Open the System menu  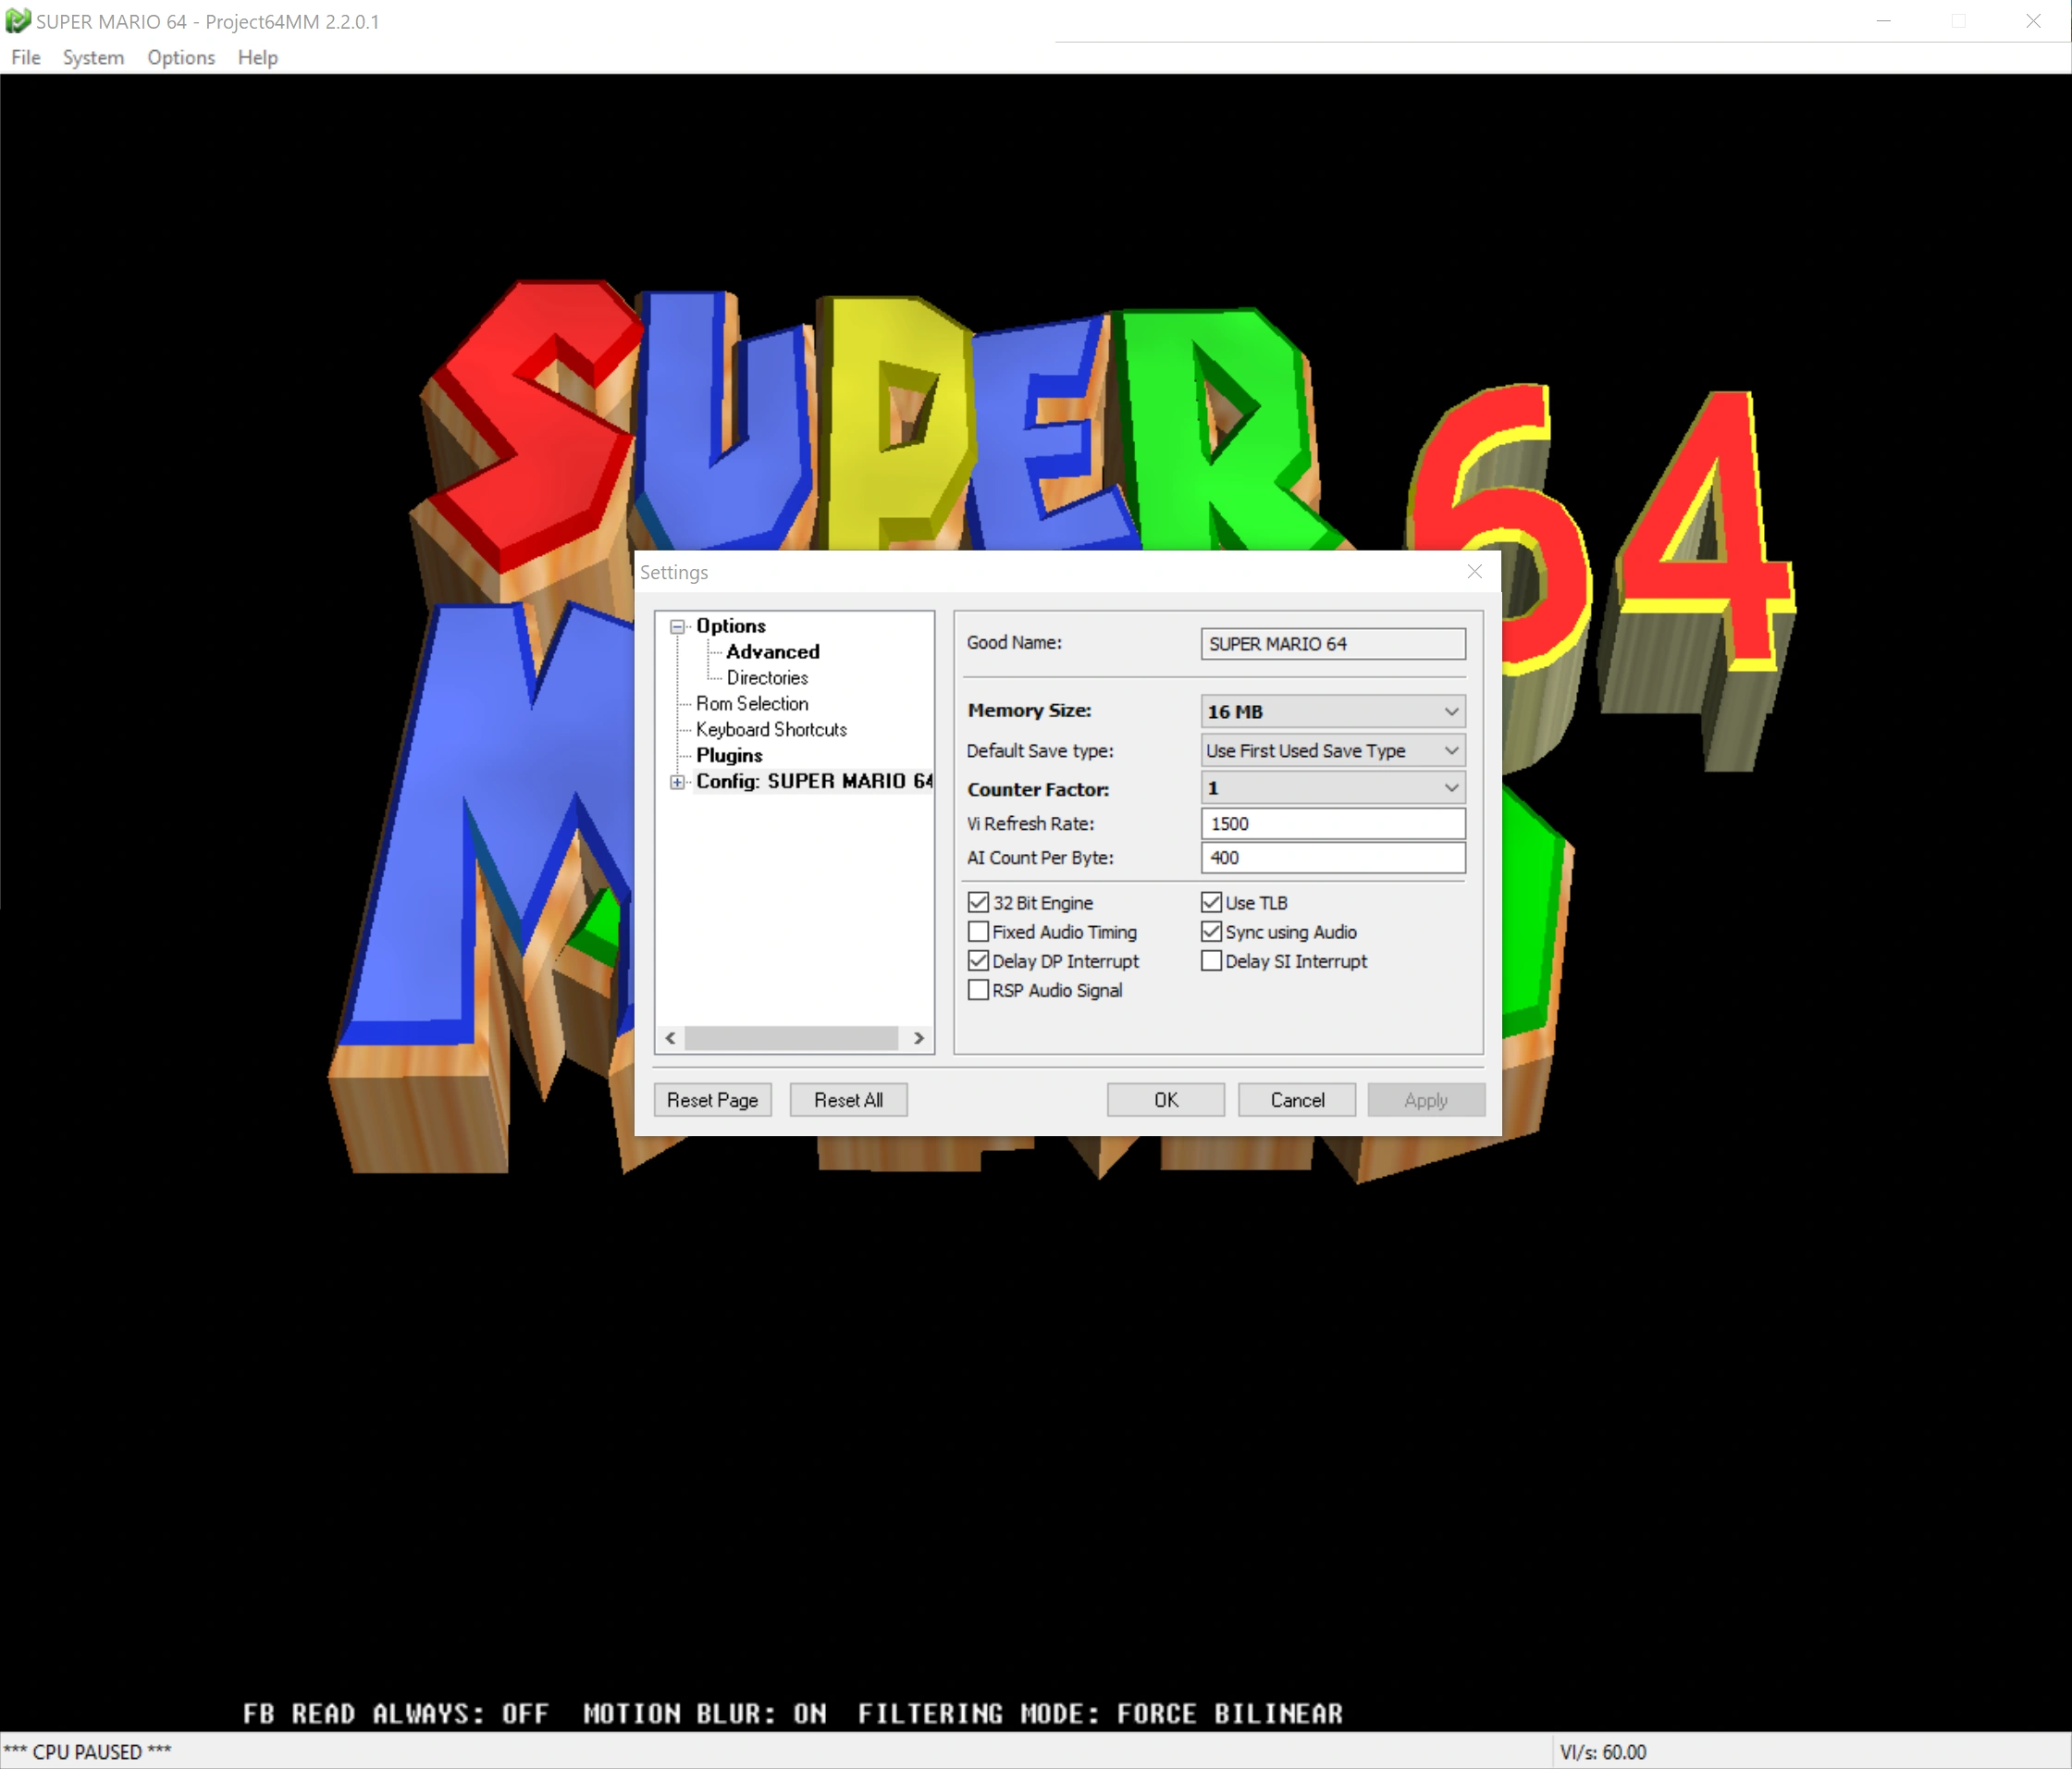[x=93, y=57]
